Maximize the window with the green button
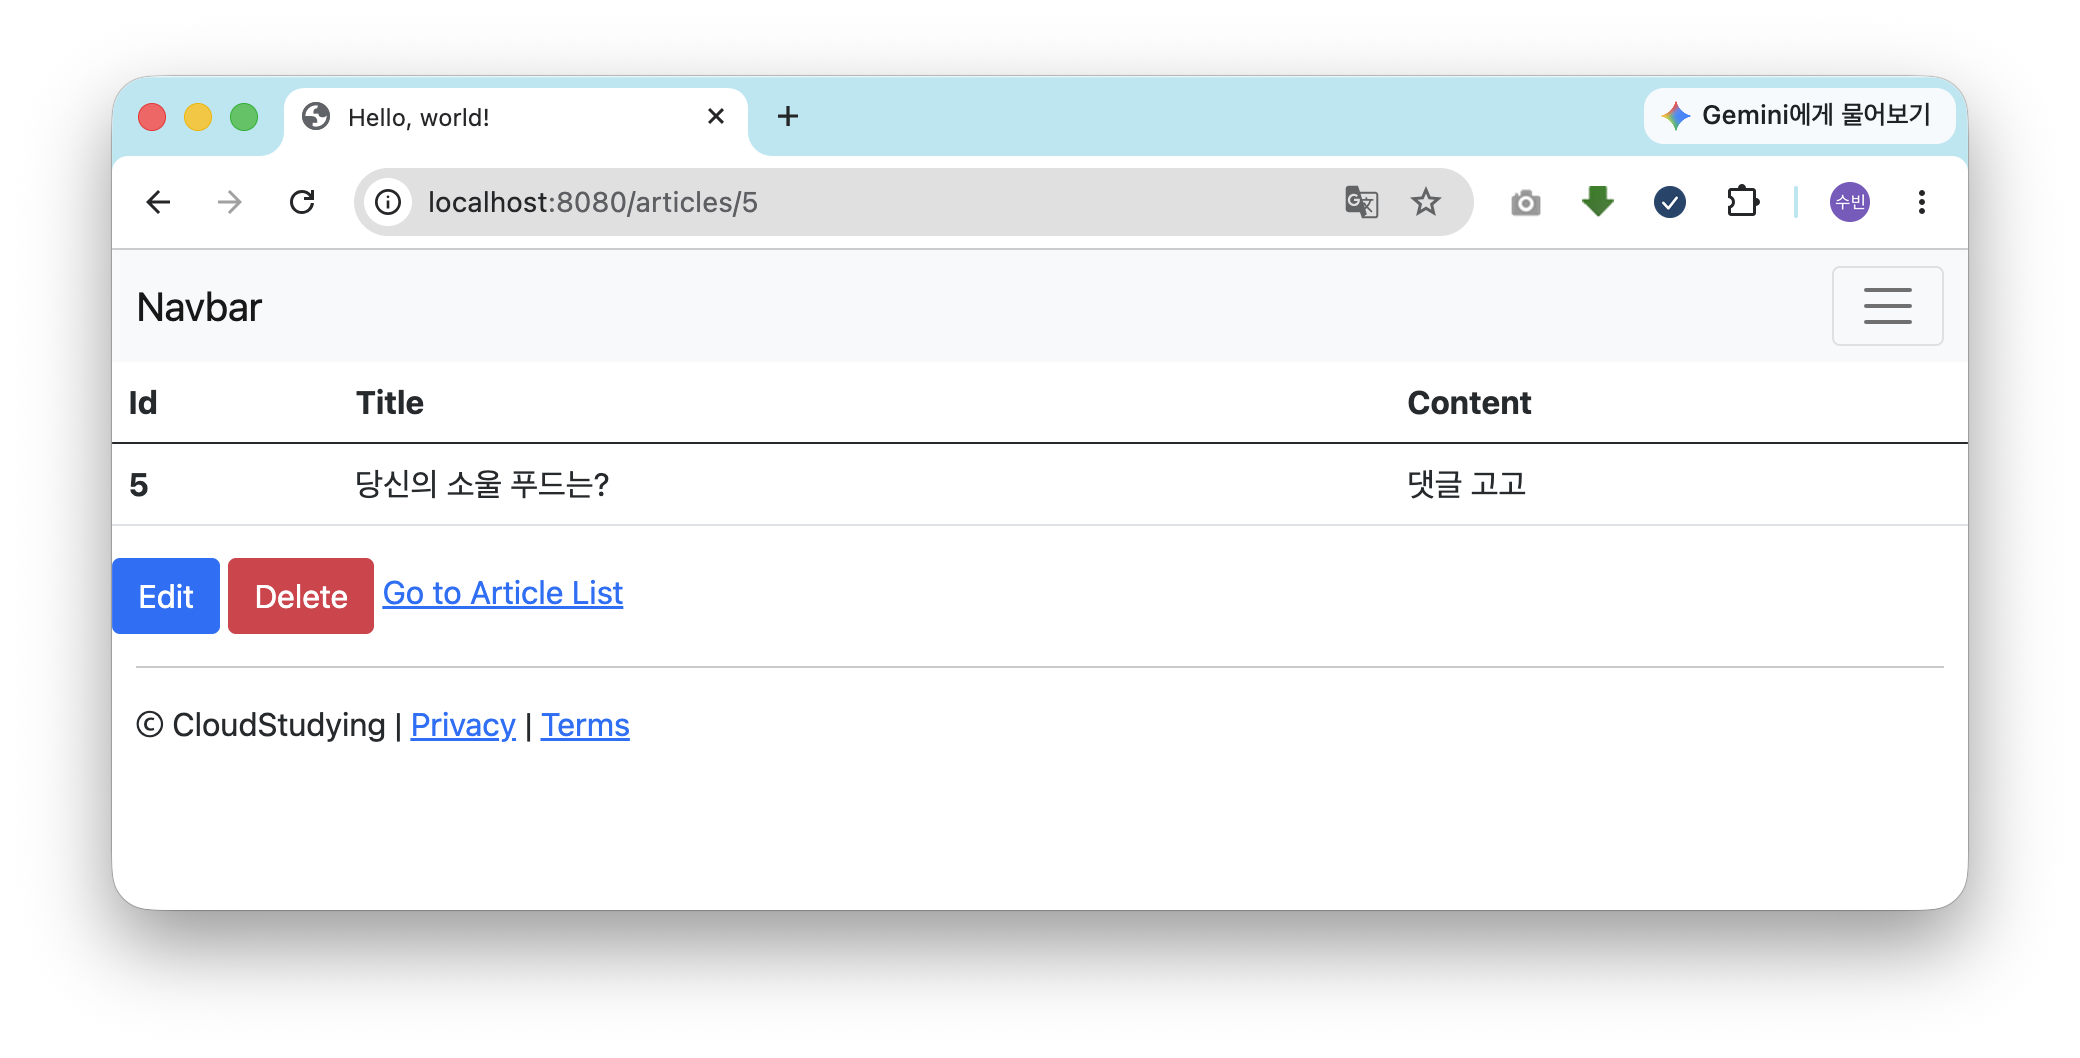Viewport: 2080px width, 1058px height. (244, 117)
